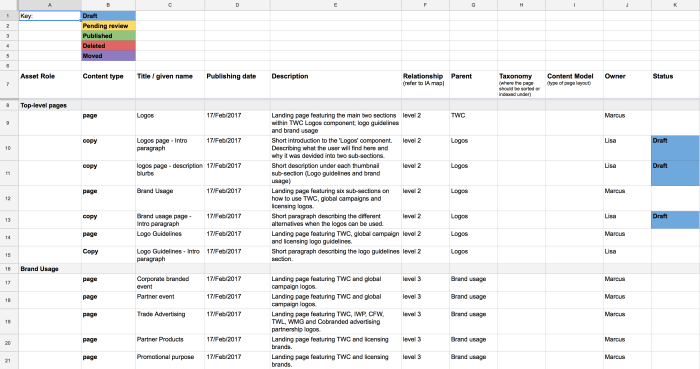Click the blue Draft key swatch cell
This screenshot has width=700, height=369.
[x=108, y=16]
